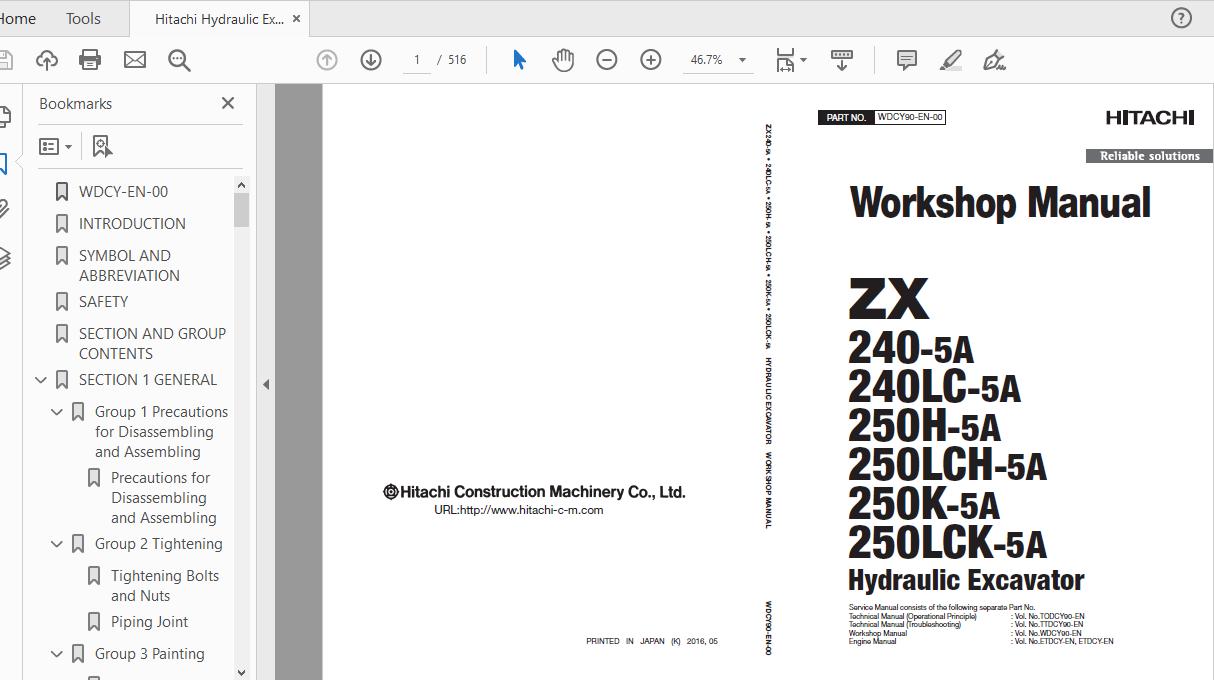
Task: Open SAFETY bookmark
Action: (103, 301)
